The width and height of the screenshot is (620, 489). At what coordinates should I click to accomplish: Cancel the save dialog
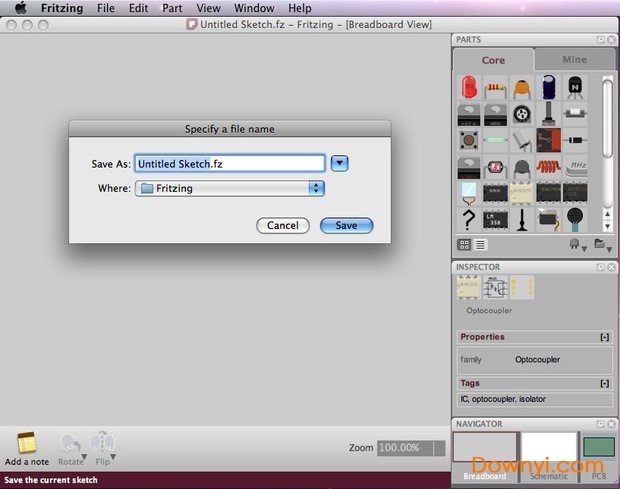coord(282,226)
